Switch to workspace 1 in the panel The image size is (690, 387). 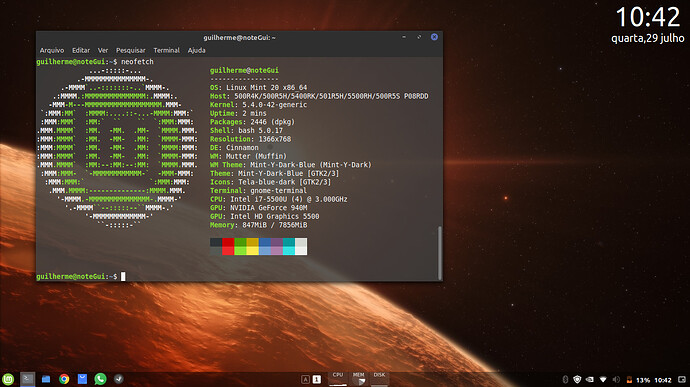pos(316,380)
